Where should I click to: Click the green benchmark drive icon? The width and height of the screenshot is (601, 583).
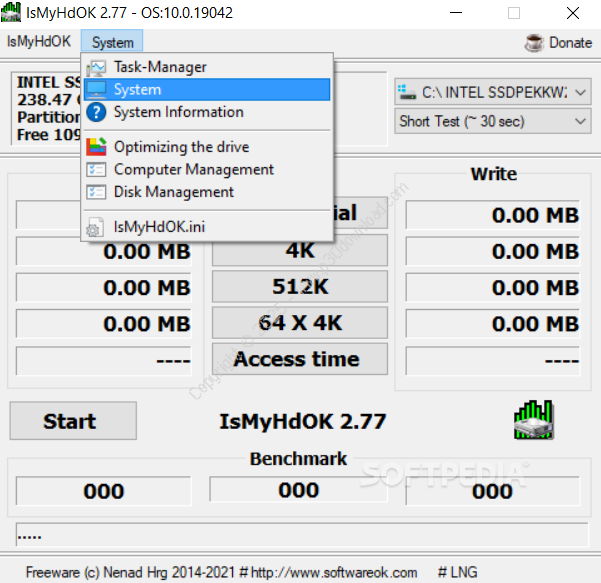(x=534, y=420)
